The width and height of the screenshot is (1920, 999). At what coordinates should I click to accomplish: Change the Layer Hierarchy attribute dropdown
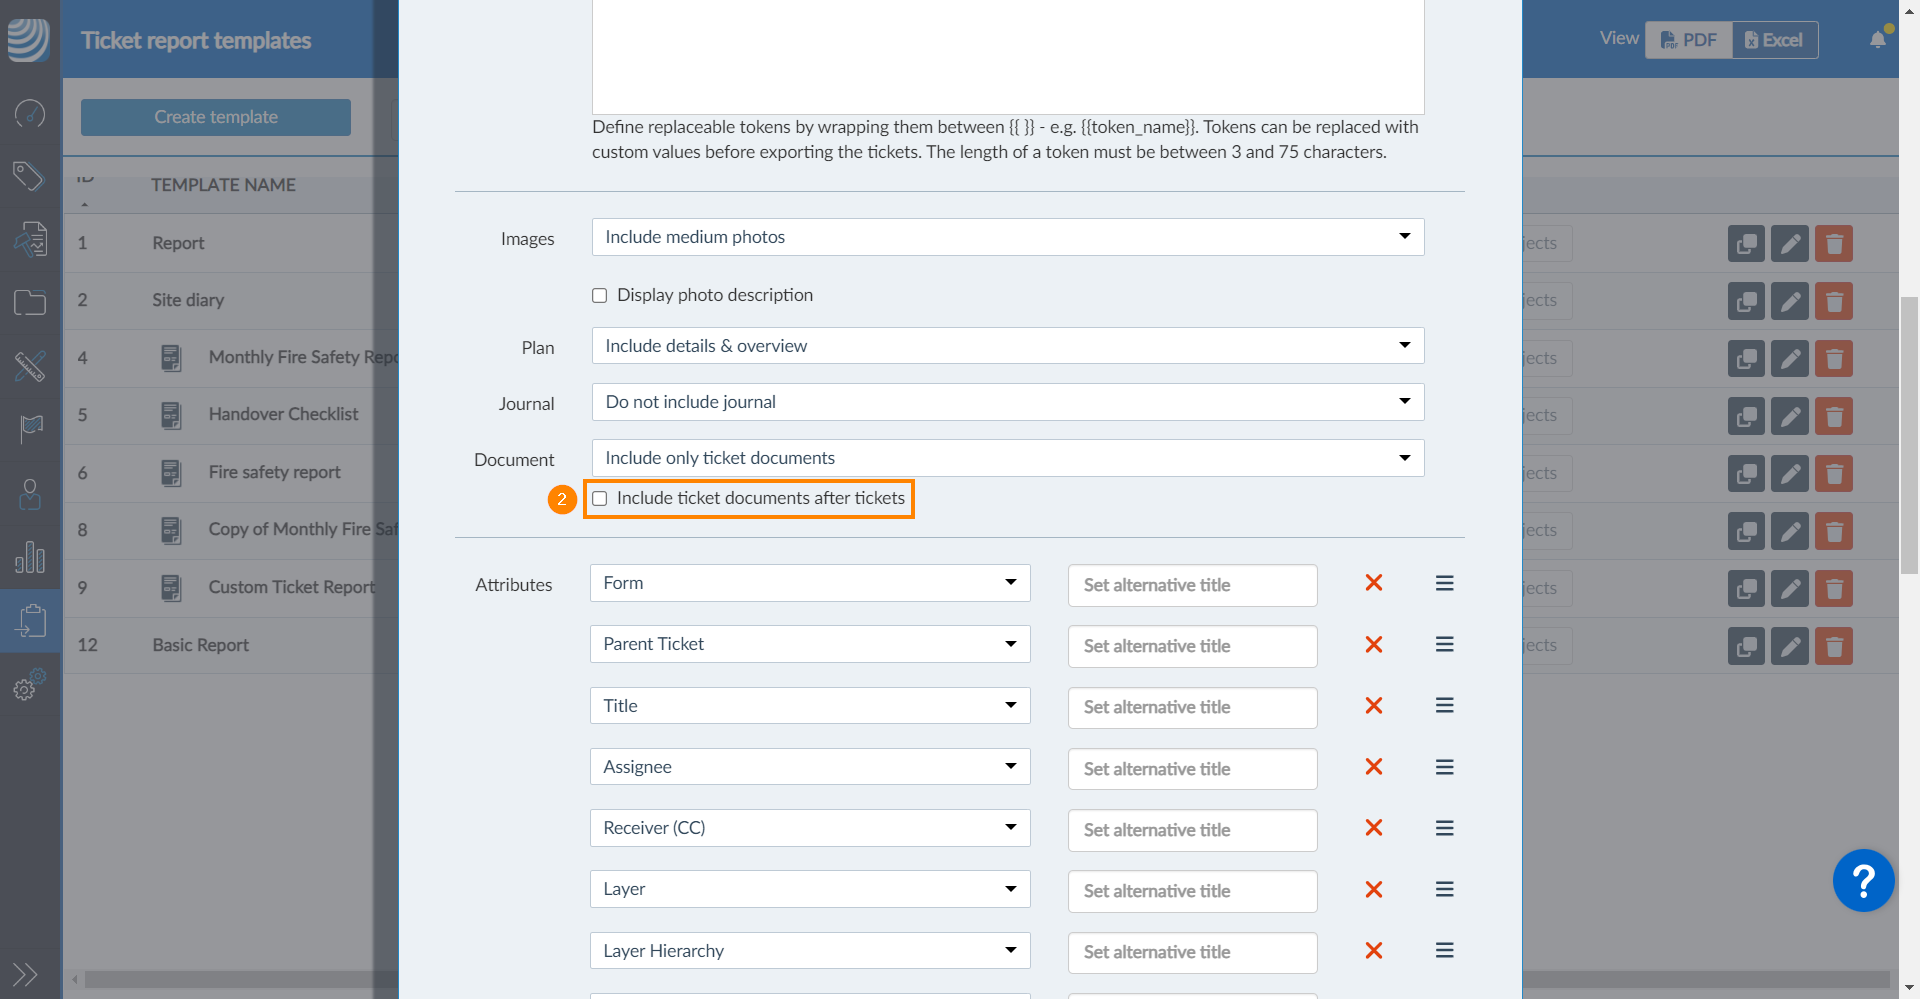pyautogui.click(x=809, y=951)
